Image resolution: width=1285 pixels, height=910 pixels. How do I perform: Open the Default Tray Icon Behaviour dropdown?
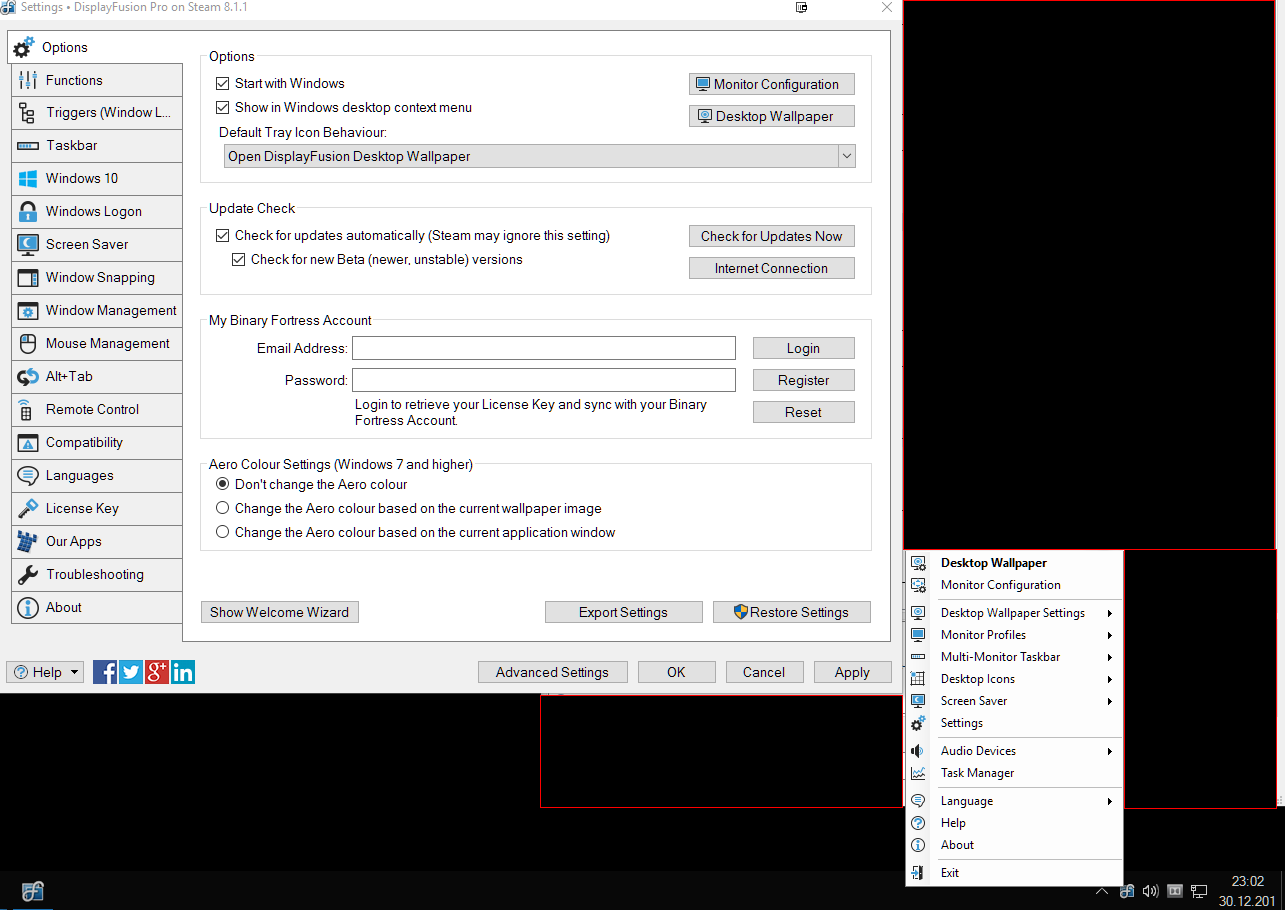(x=540, y=156)
